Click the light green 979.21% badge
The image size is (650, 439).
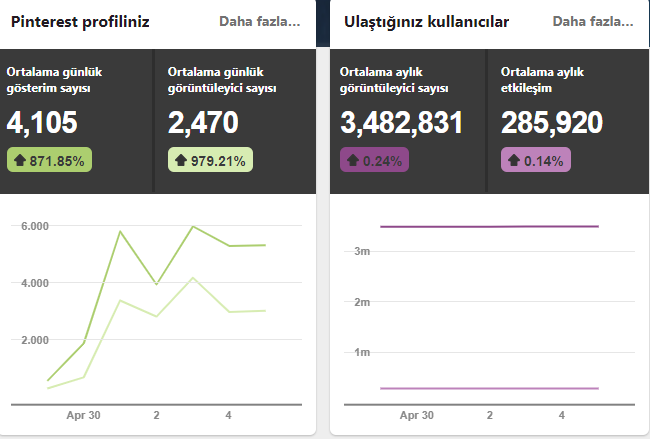[x=210, y=160]
